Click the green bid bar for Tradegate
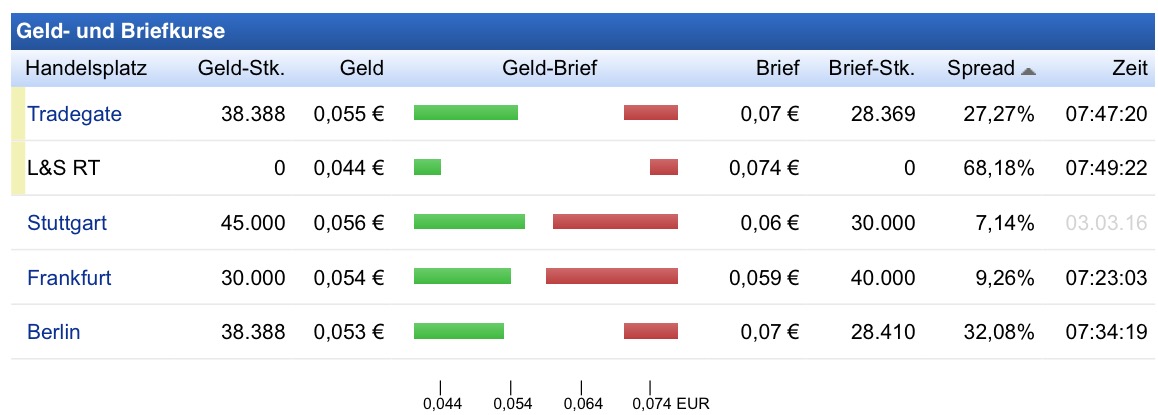The image size is (1158, 415). (x=466, y=113)
